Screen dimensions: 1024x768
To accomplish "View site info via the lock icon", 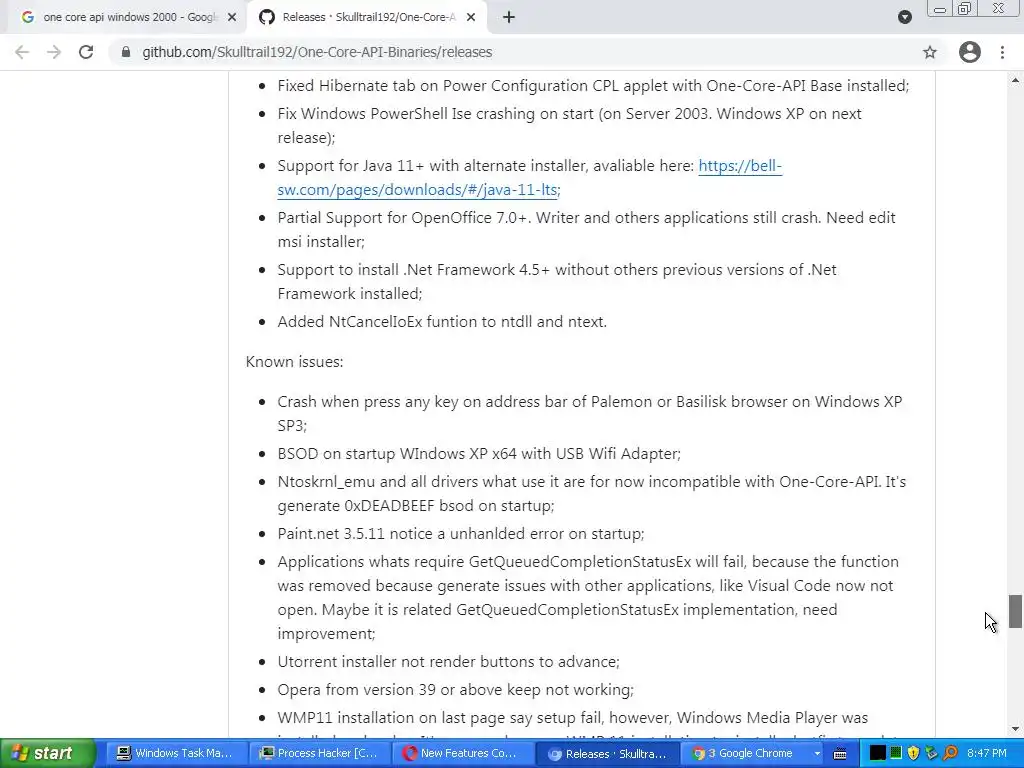I will click(126, 52).
